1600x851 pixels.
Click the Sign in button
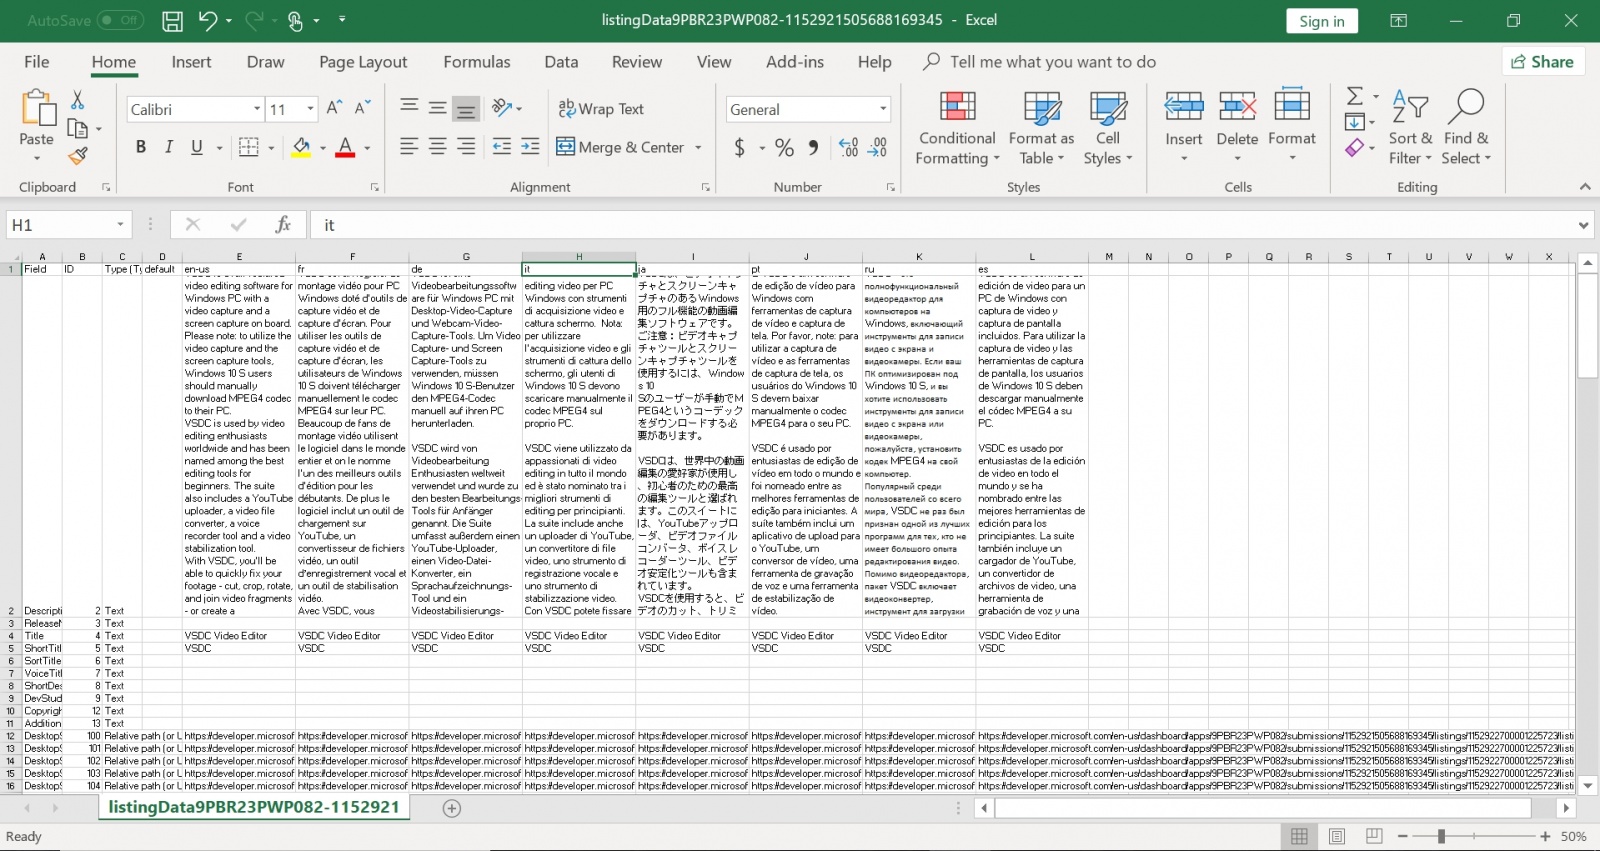point(1322,21)
